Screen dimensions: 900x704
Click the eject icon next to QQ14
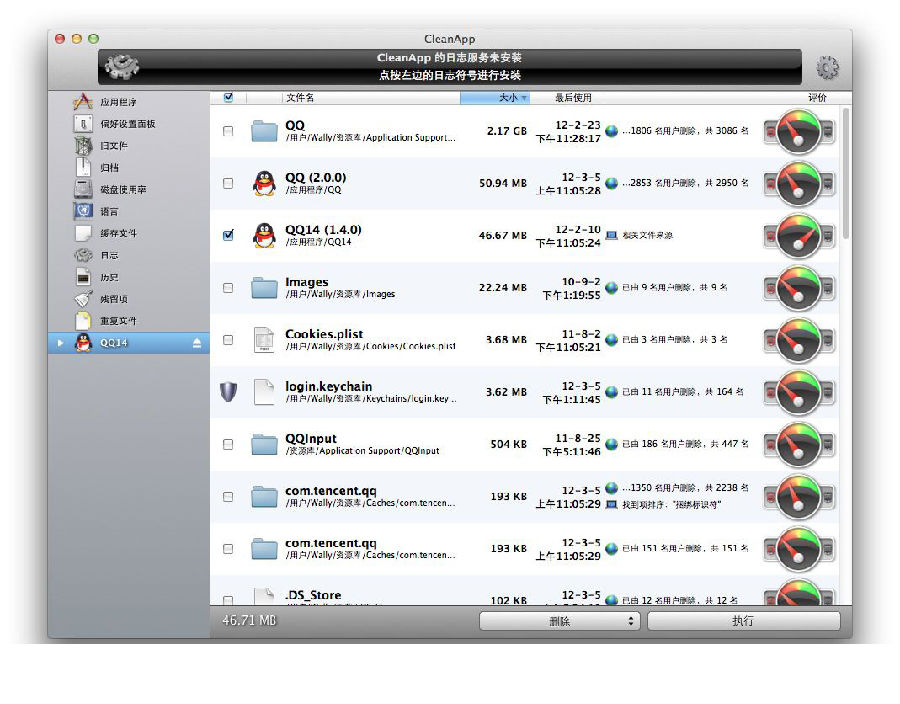[x=197, y=344]
